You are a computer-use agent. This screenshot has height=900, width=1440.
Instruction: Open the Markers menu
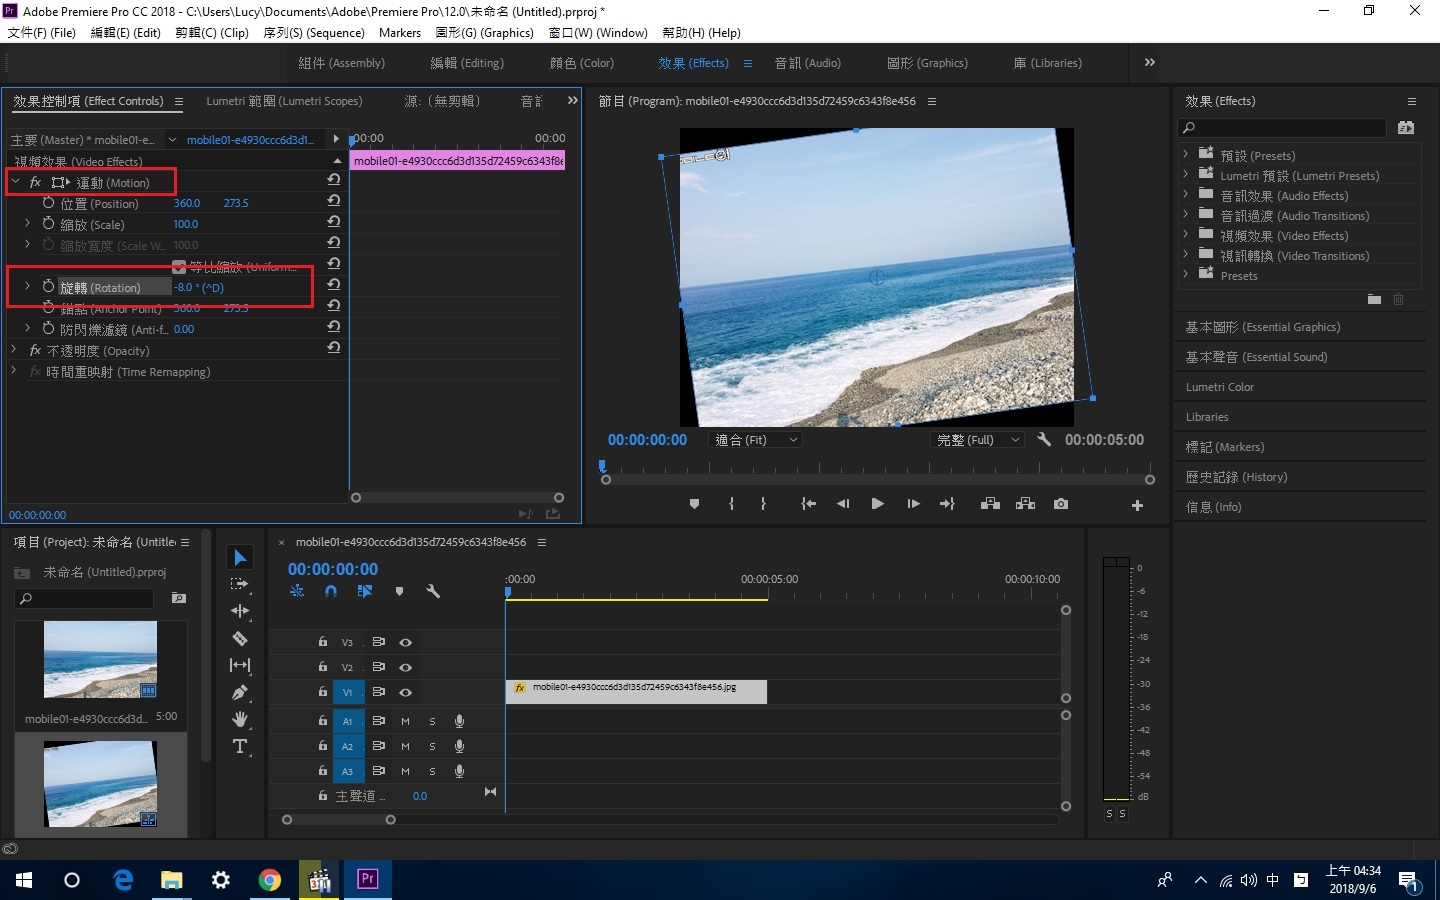tap(400, 32)
